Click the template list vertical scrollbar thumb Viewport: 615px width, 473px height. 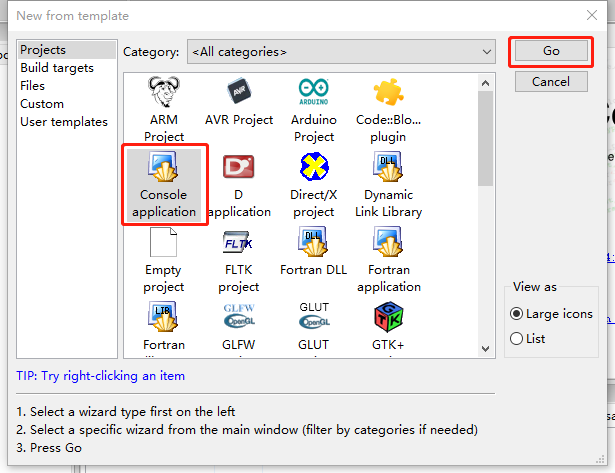click(485, 138)
